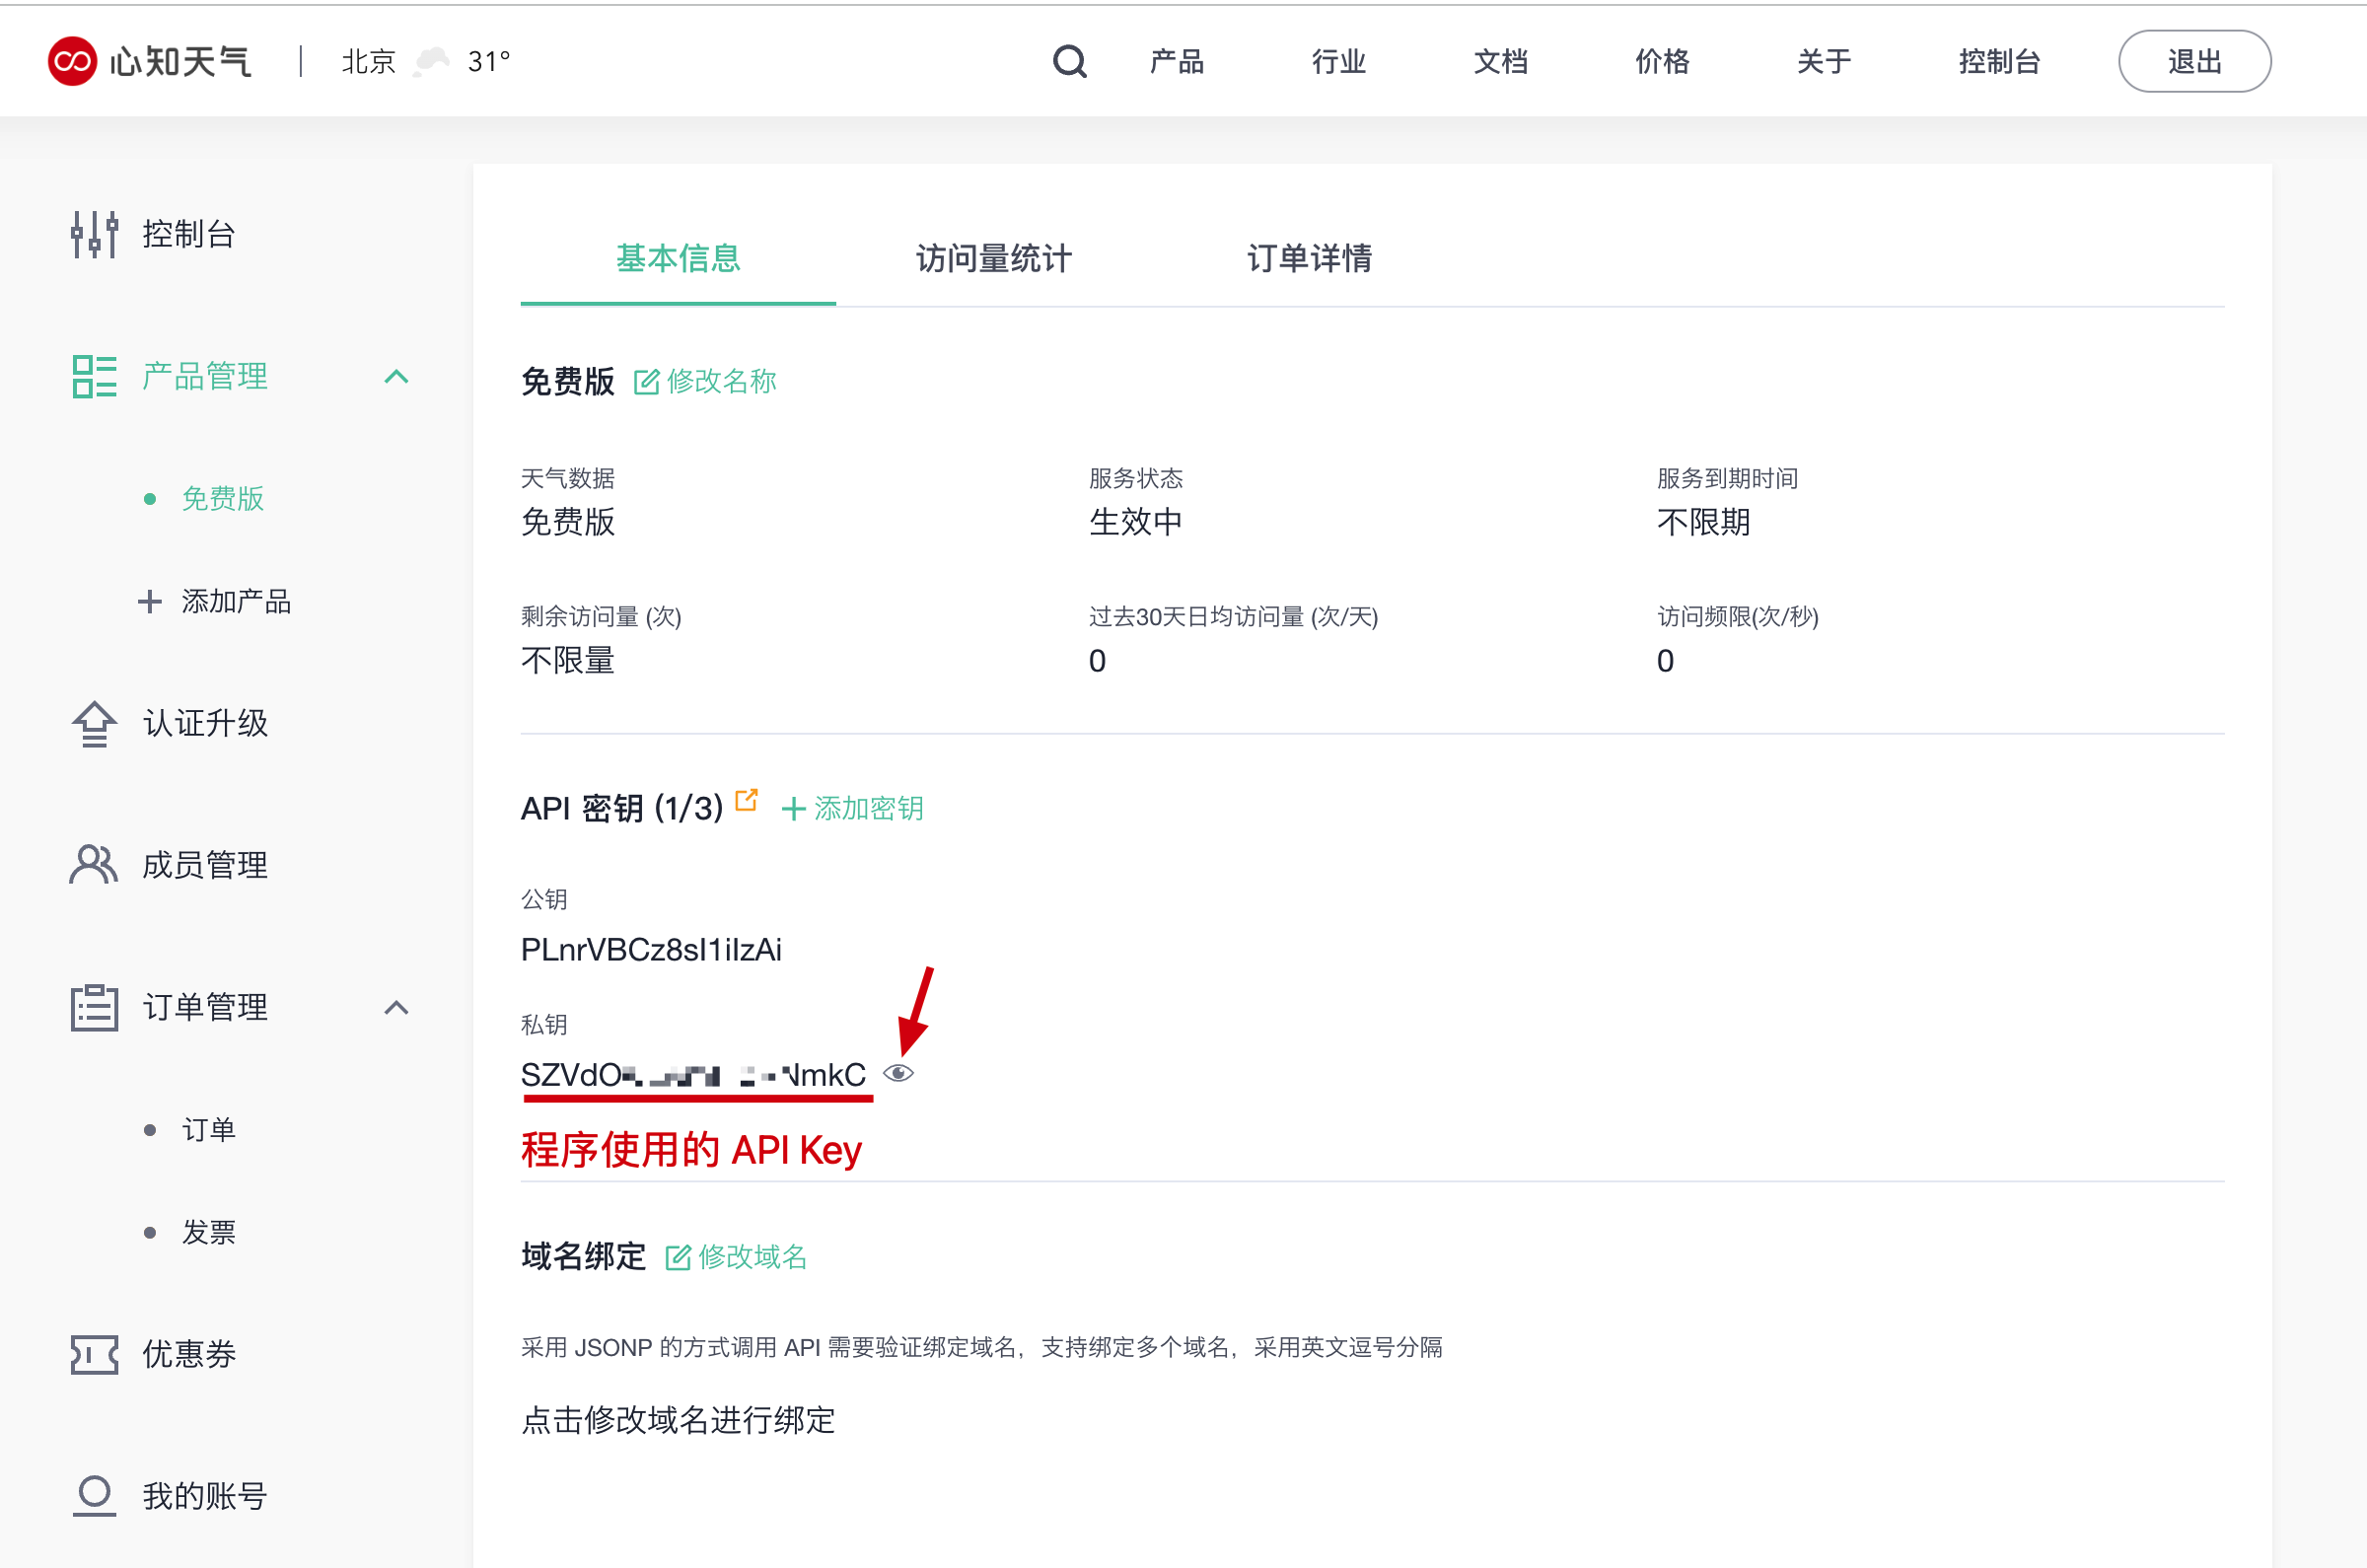Click the 生效中 service status value
This screenshot has height=1568, width=2367.
tap(1135, 522)
